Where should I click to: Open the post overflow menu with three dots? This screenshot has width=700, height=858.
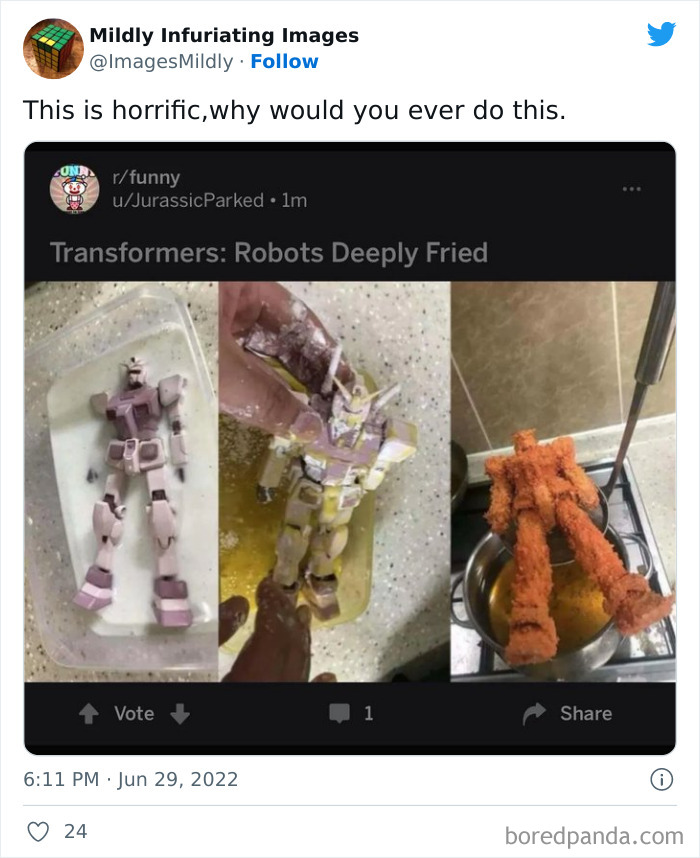click(x=631, y=187)
